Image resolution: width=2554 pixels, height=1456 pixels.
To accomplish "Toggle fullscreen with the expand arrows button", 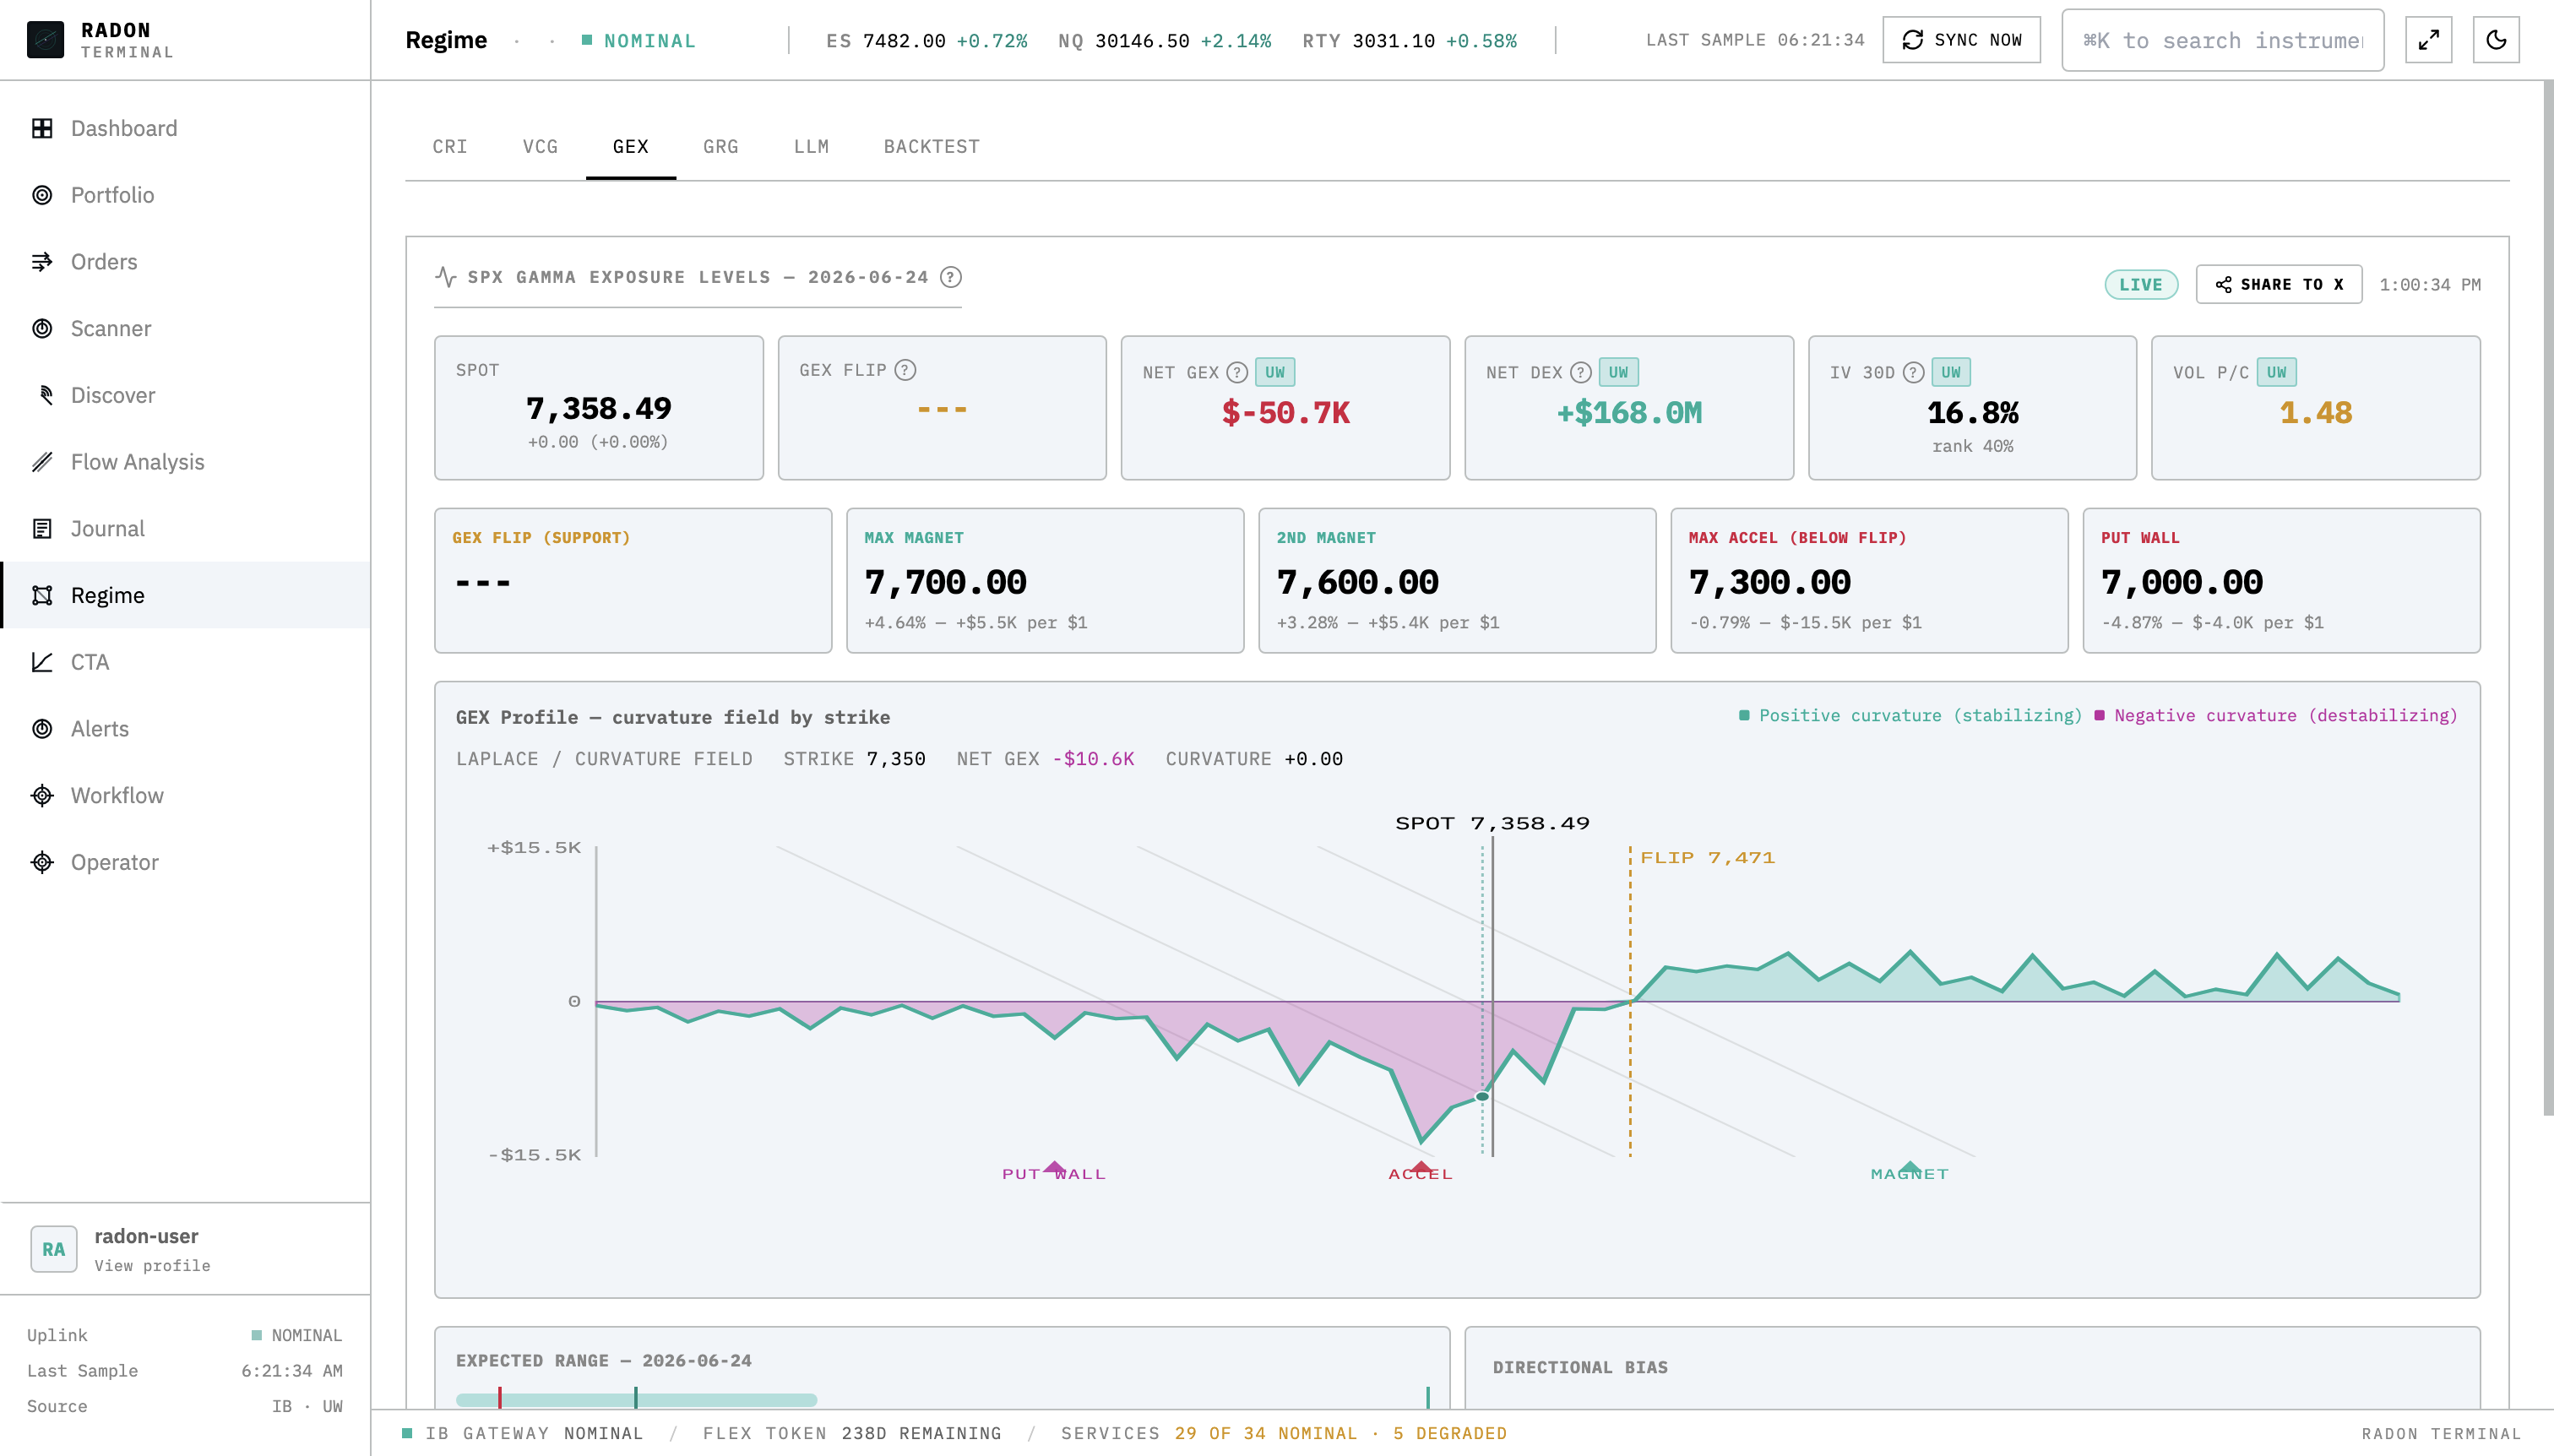I will pyautogui.click(x=2428, y=40).
